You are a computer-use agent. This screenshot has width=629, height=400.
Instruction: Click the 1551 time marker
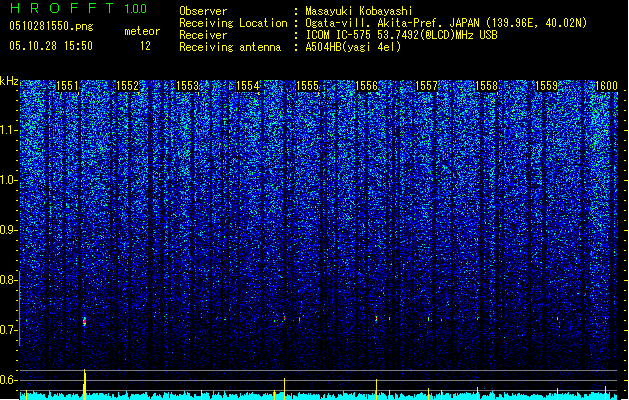(x=67, y=86)
